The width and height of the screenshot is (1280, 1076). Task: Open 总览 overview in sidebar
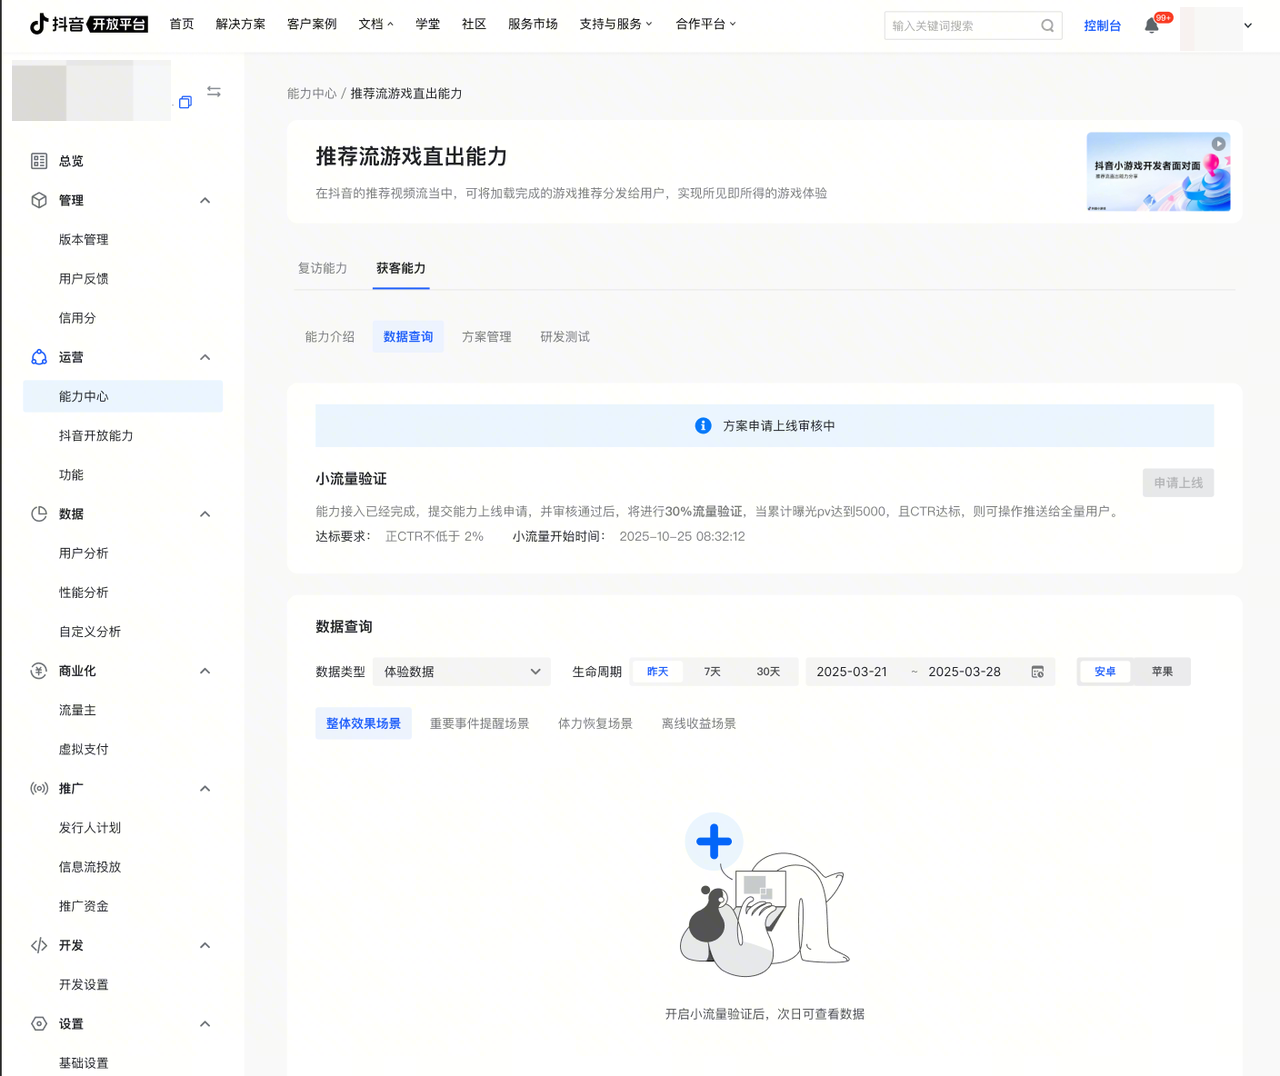pos(71,161)
